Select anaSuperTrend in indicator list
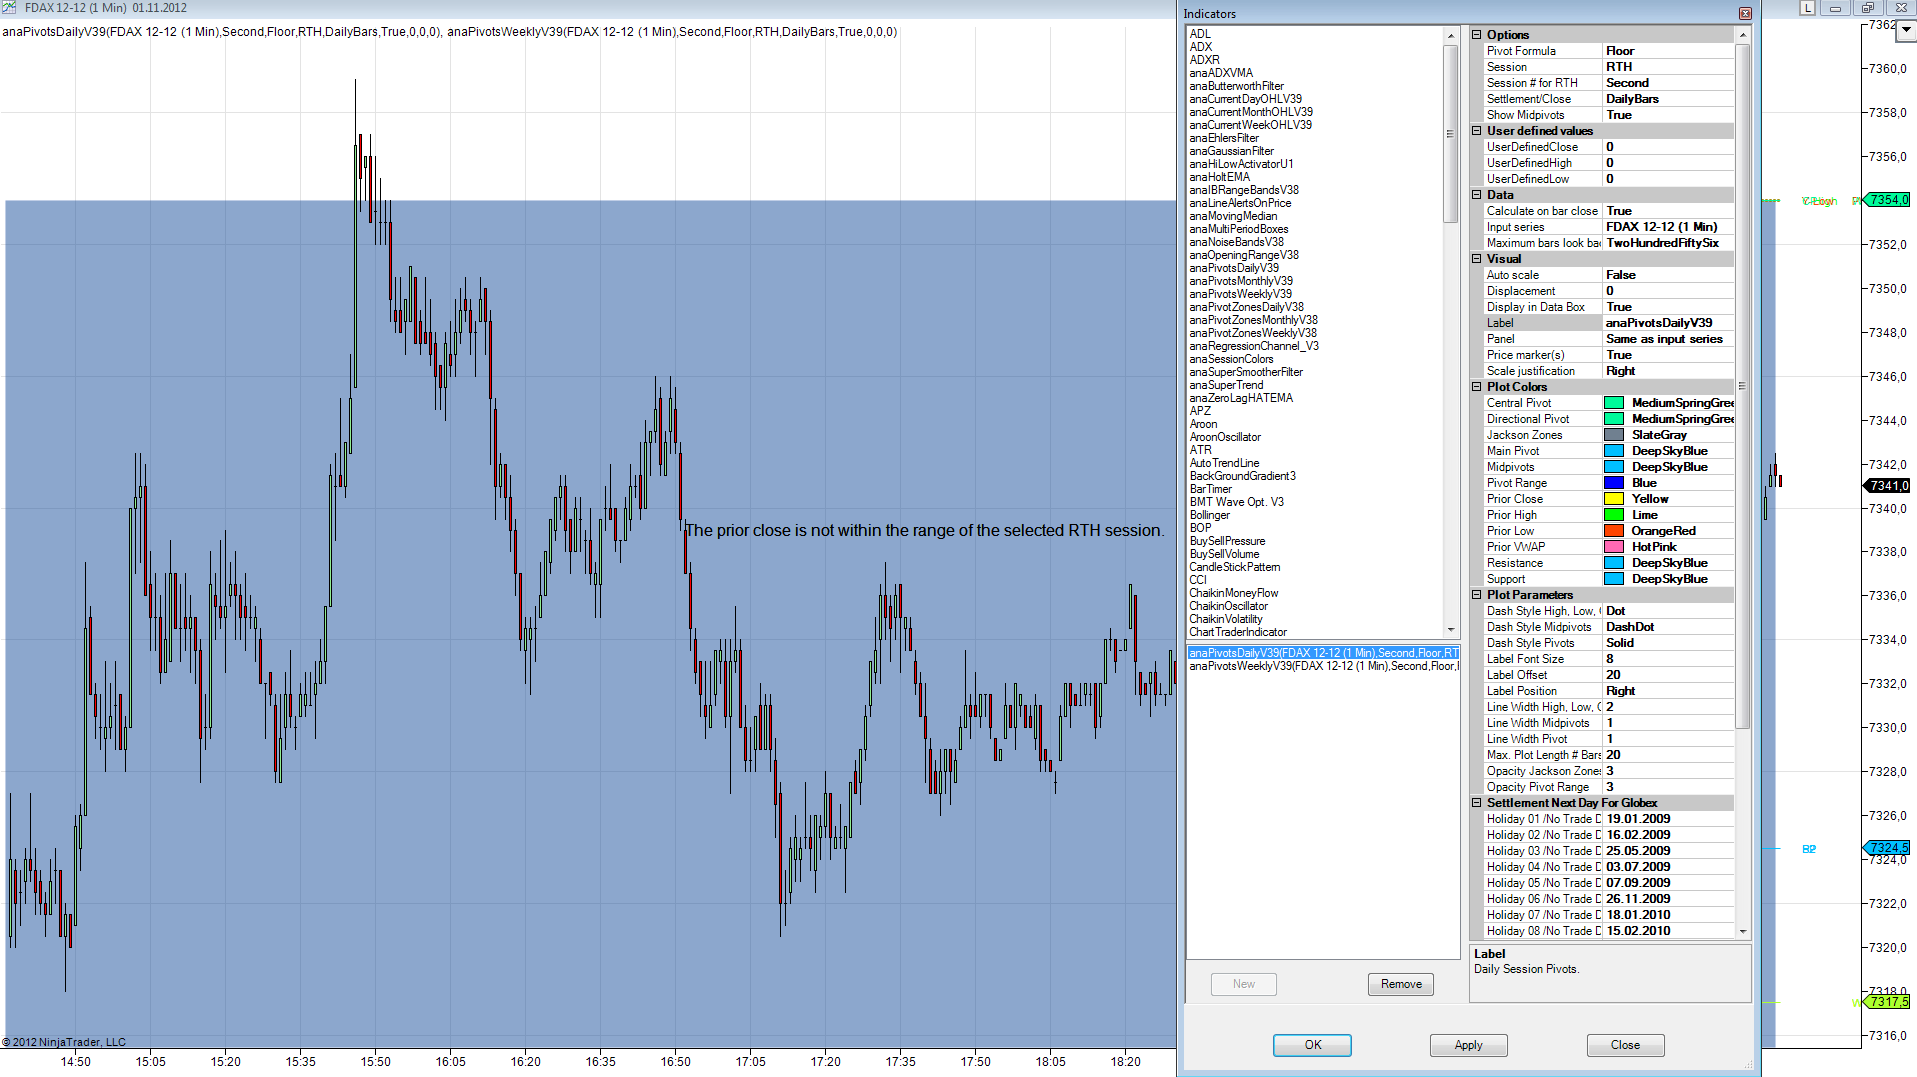The width and height of the screenshot is (1917, 1077). (x=1226, y=385)
